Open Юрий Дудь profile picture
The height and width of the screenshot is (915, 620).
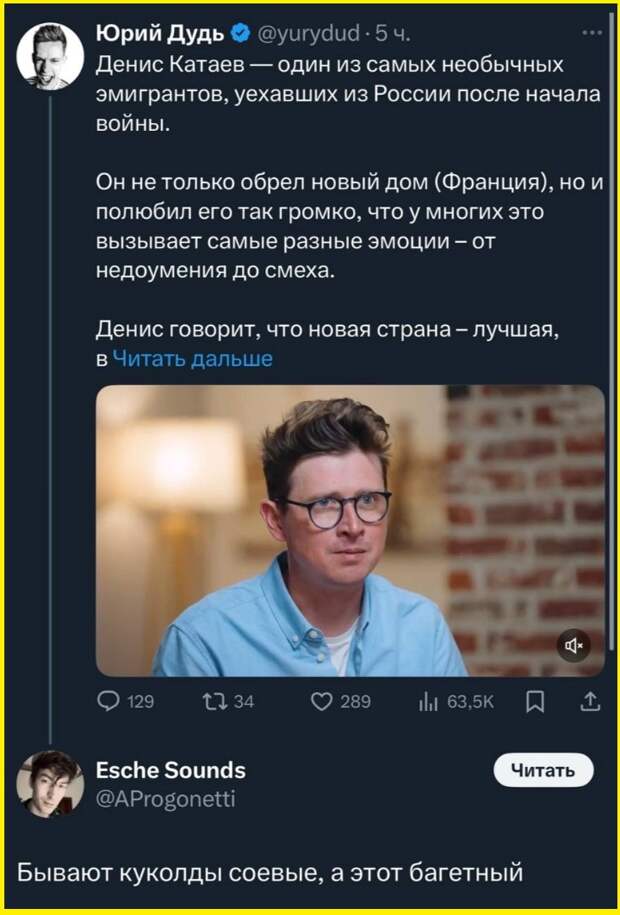[x=50, y=56]
